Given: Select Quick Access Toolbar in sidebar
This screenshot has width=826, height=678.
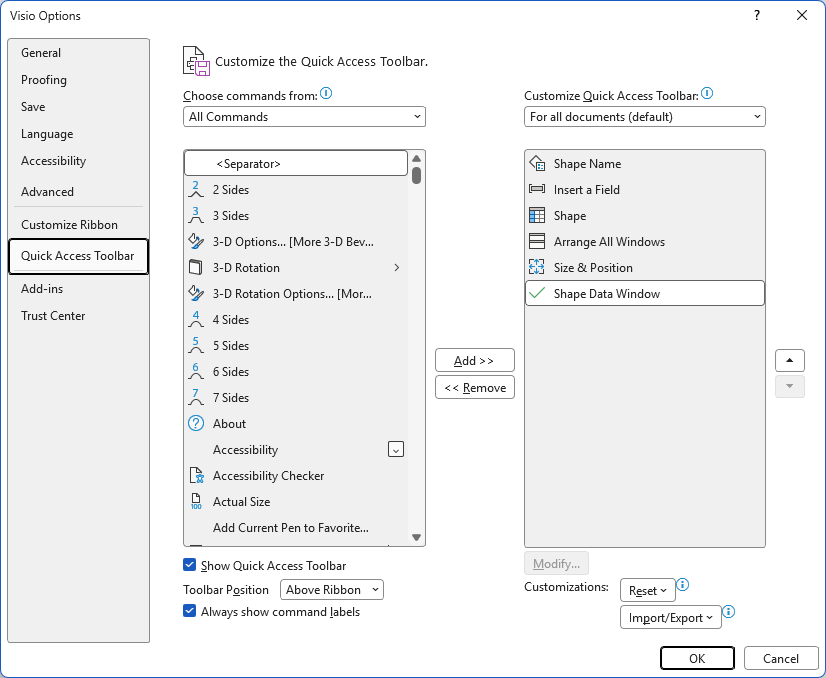Looking at the screenshot, I should coord(78,256).
